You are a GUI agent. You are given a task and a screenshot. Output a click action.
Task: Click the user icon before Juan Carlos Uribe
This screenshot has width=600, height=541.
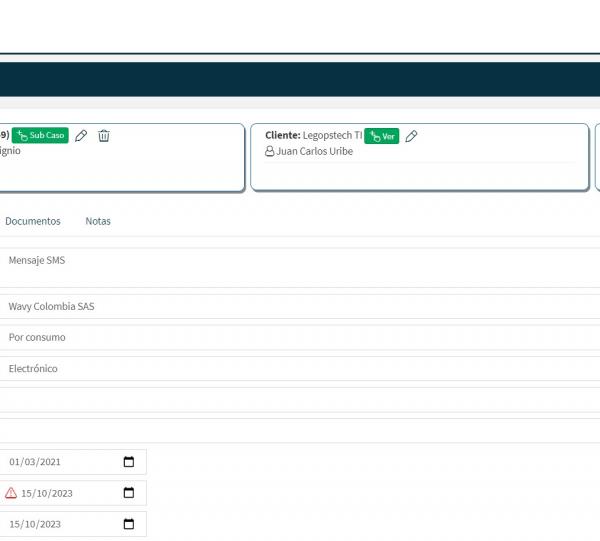click(269, 152)
